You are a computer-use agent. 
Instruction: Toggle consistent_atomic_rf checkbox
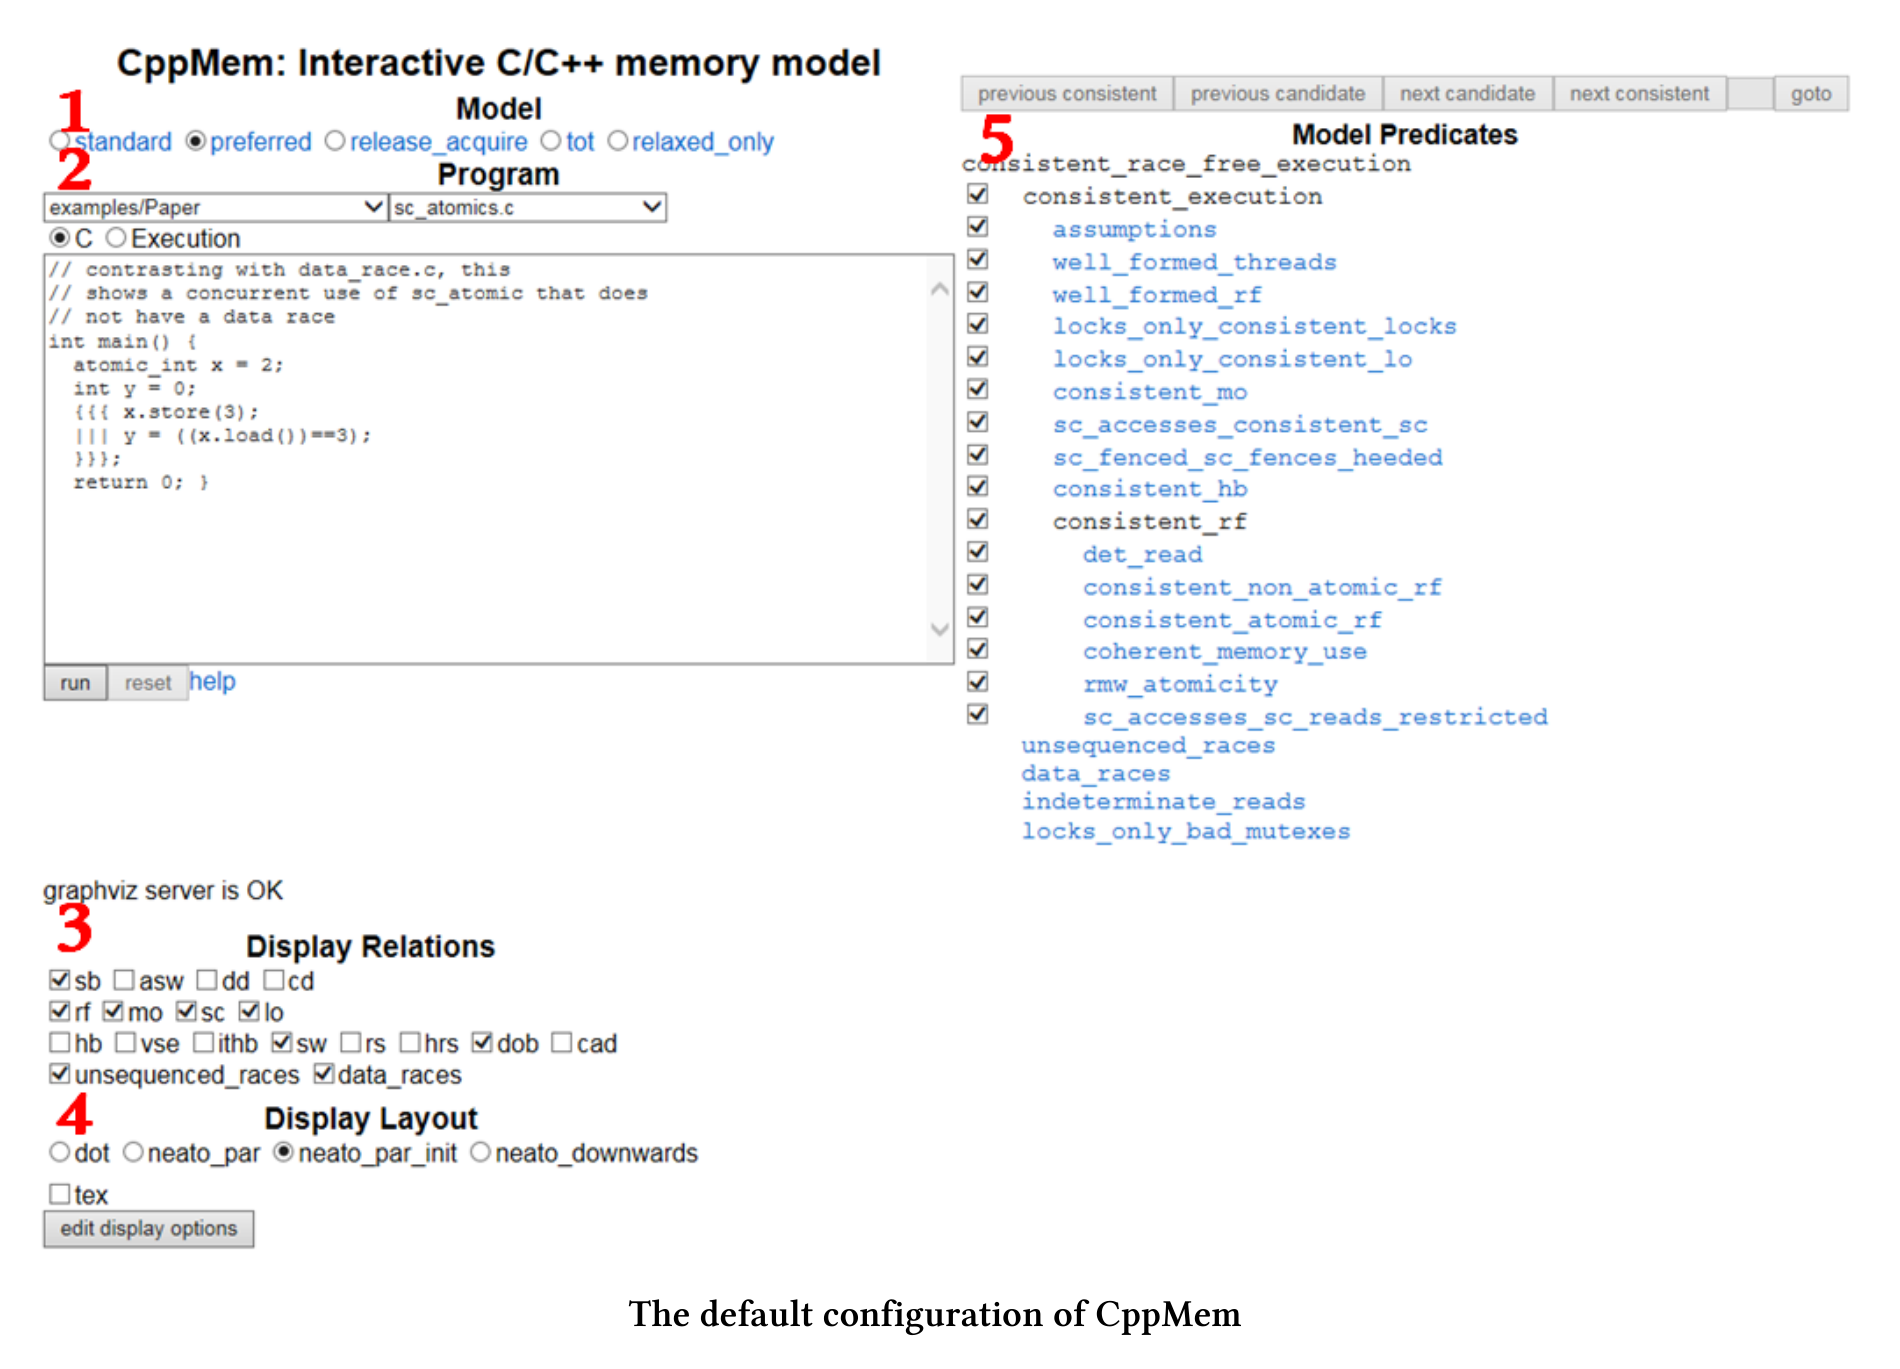978,617
